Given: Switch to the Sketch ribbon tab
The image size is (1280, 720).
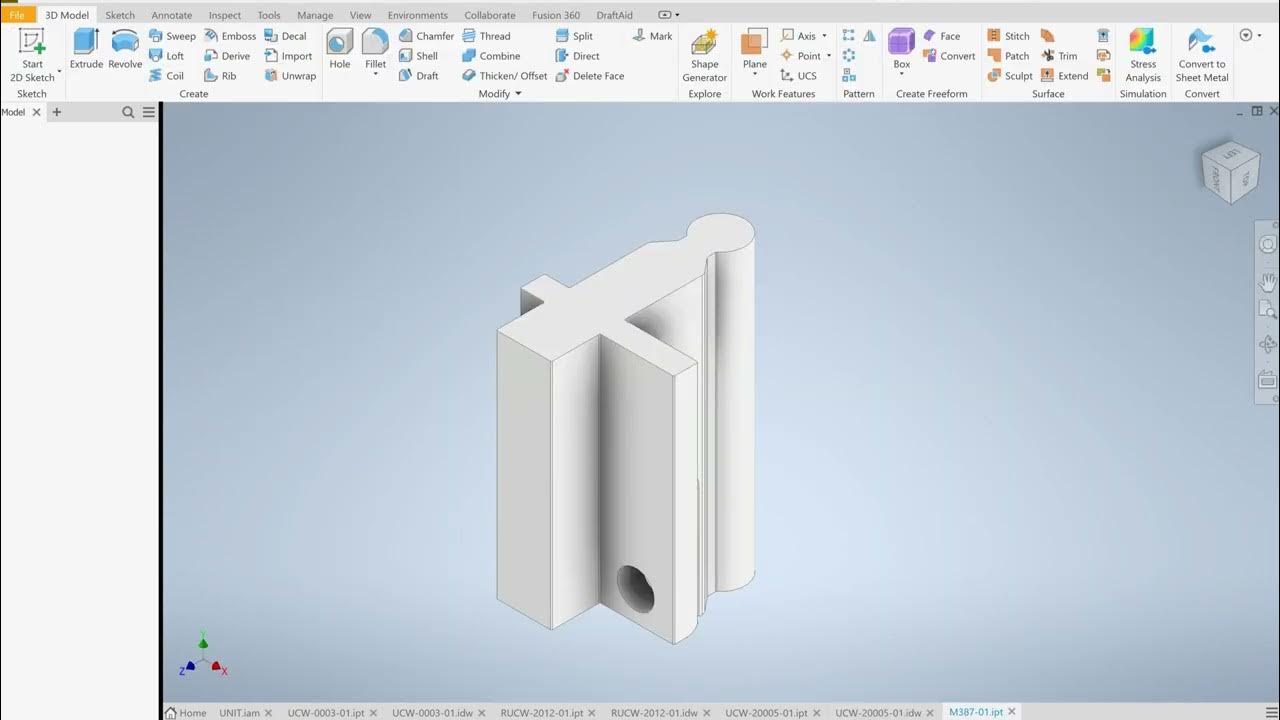Looking at the screenshot, I should [120, 15].
